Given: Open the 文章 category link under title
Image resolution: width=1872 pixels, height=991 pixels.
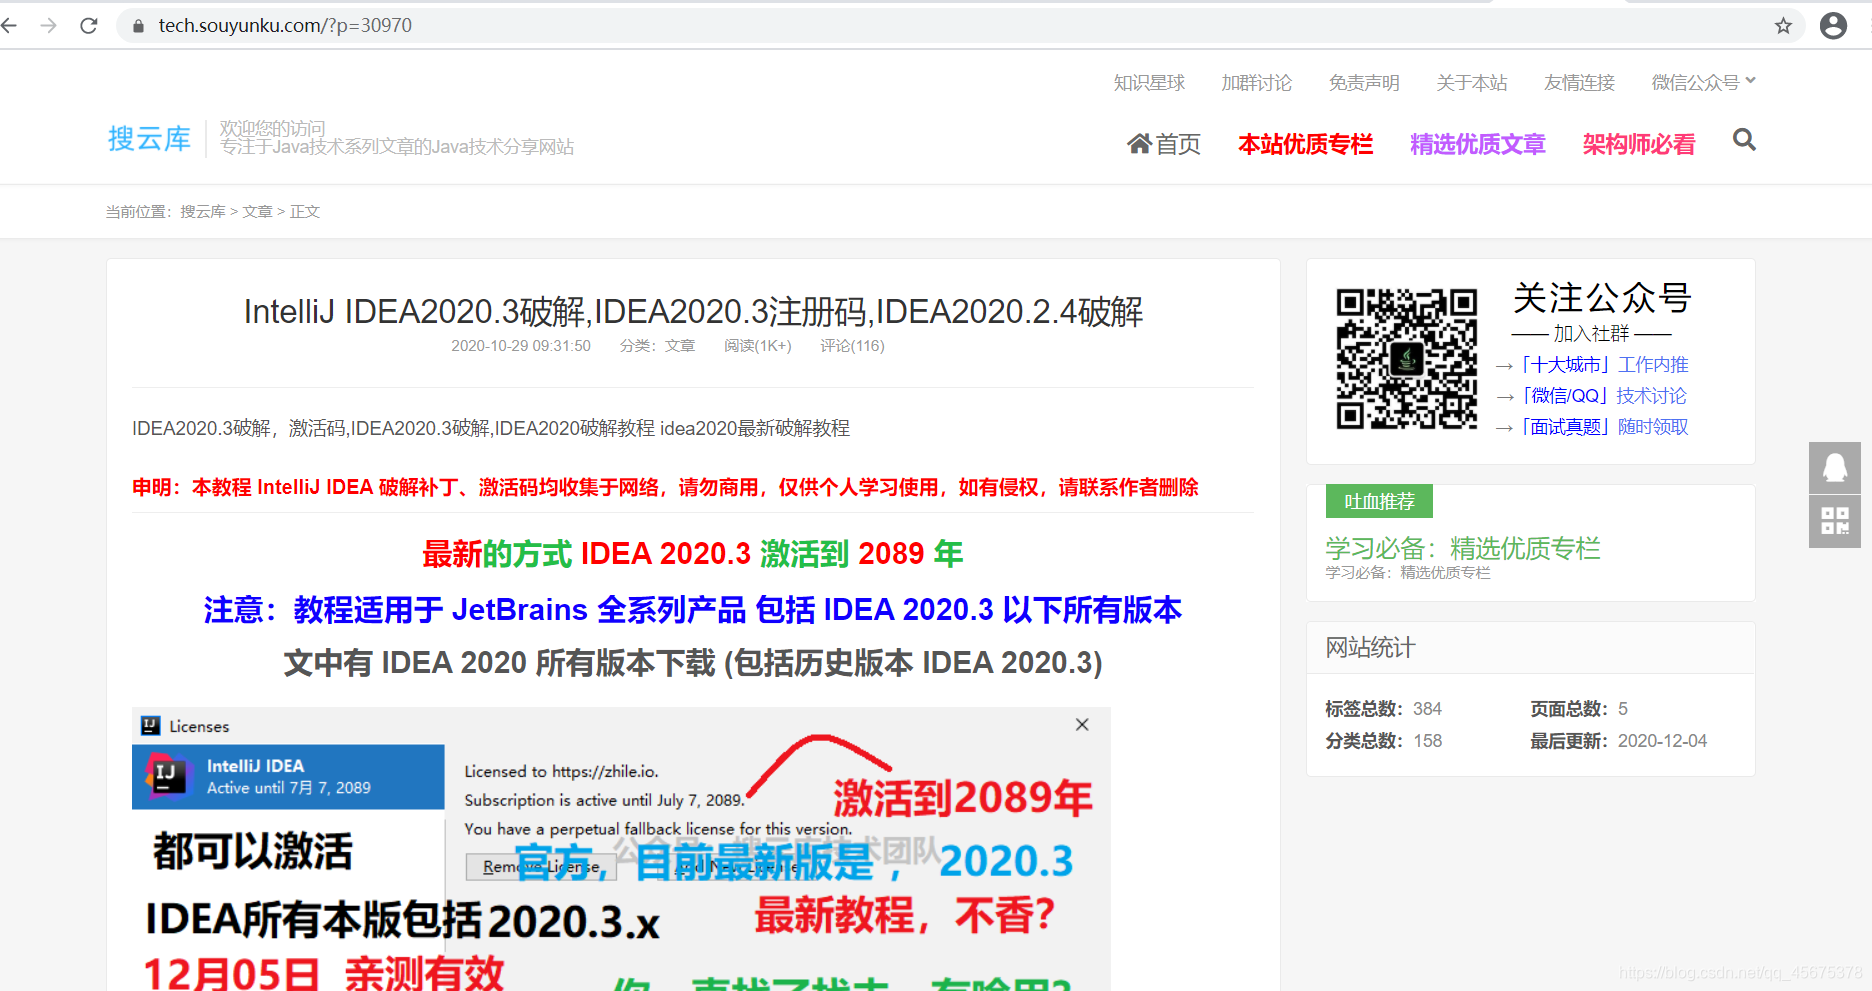Looking at the screenshot, I should 680,346.
